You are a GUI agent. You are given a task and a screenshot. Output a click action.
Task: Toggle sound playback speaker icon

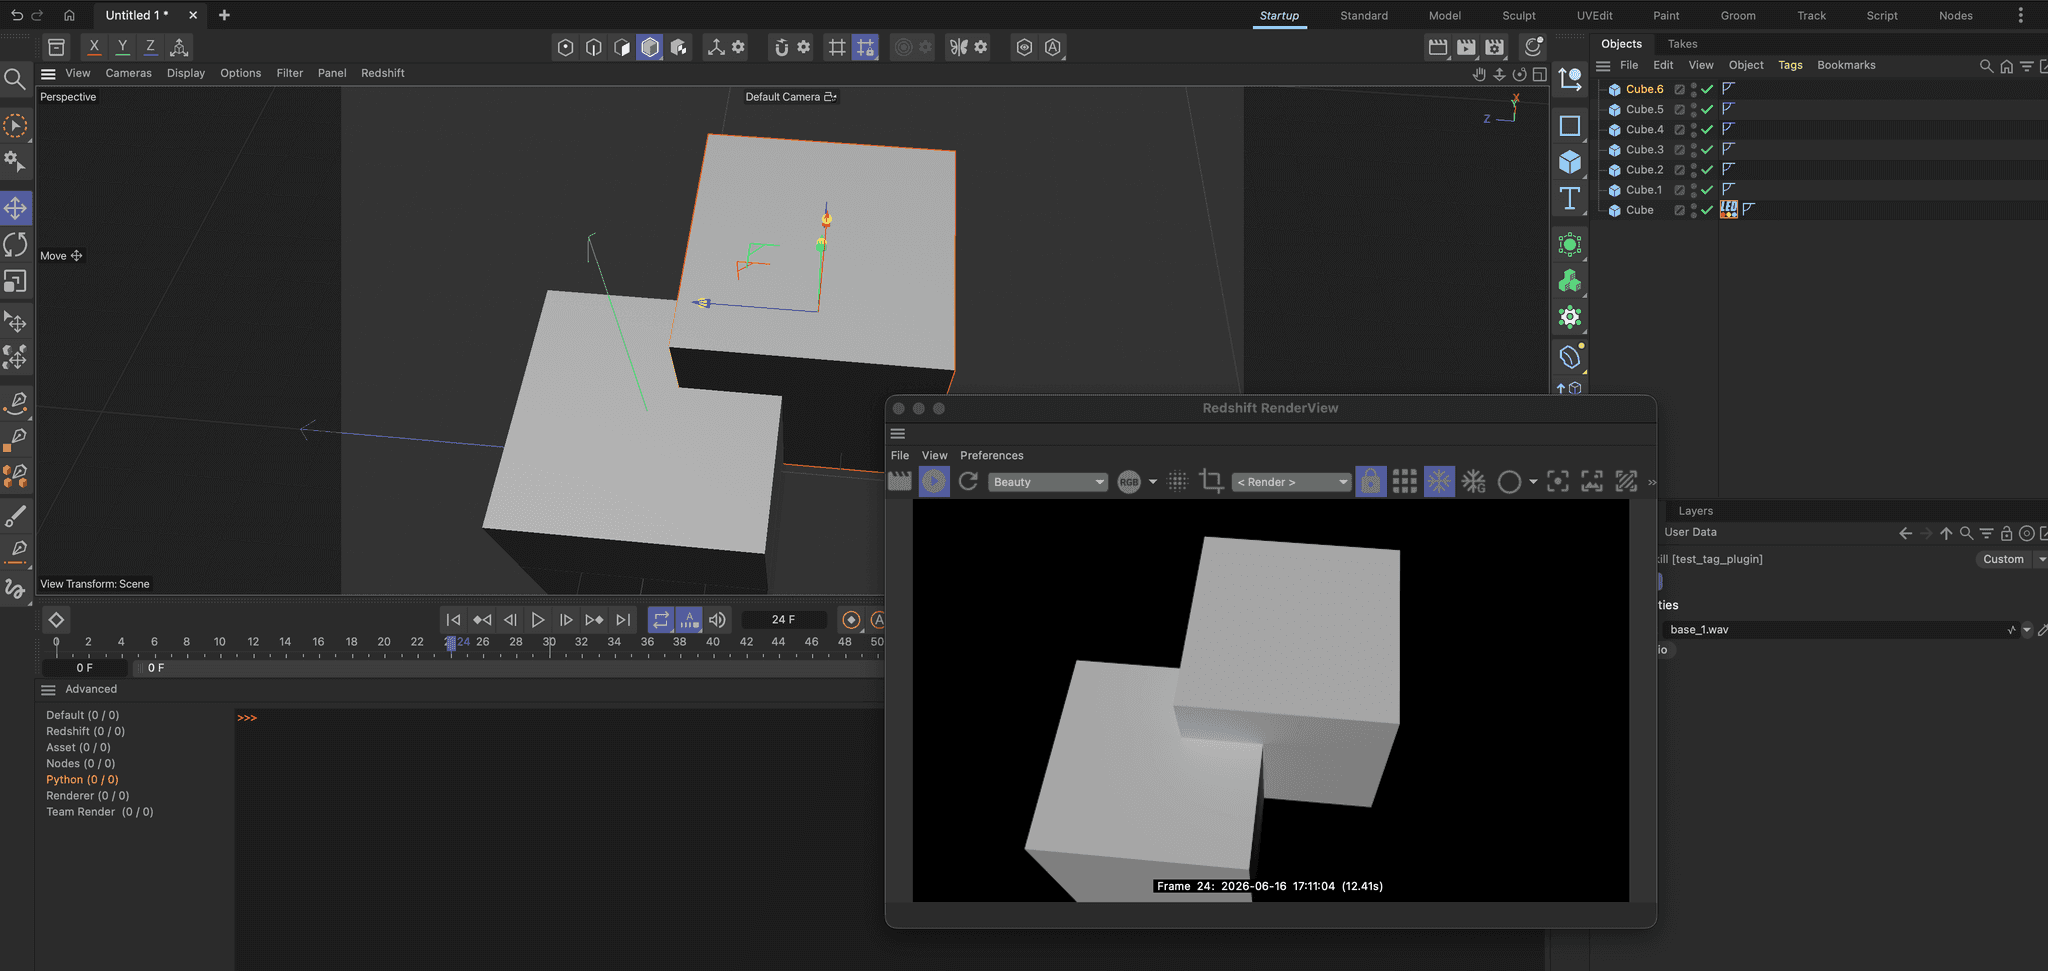(717, 620)
